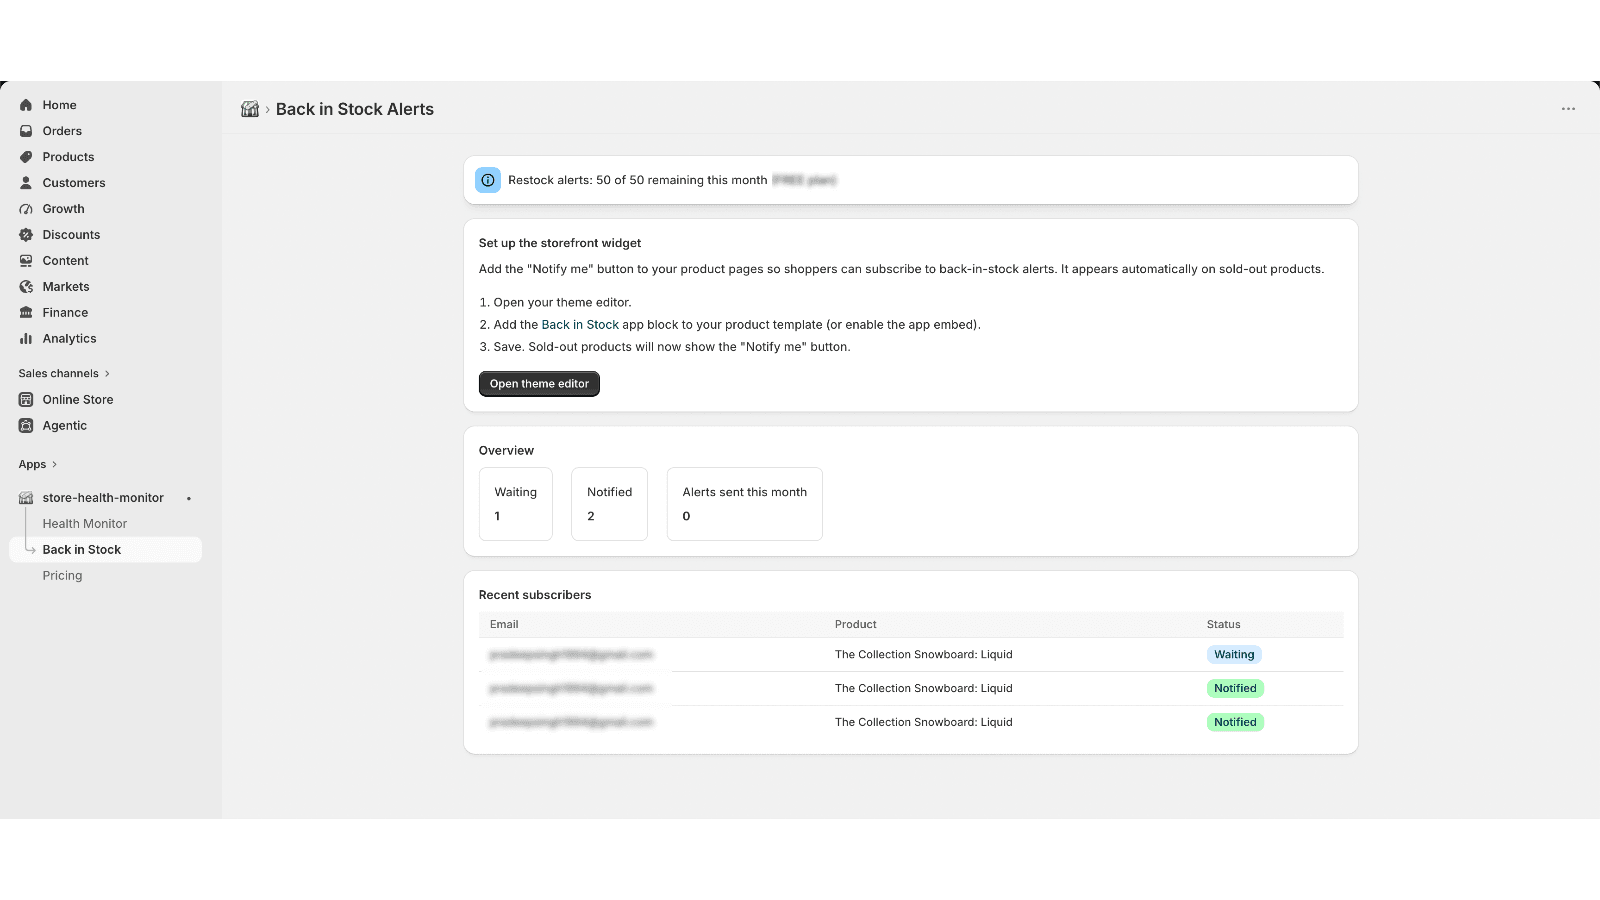This screenshot has width=1600, height=900.
Task: Click the Online Store storefront icon
Action: click(x=26, y=400)
